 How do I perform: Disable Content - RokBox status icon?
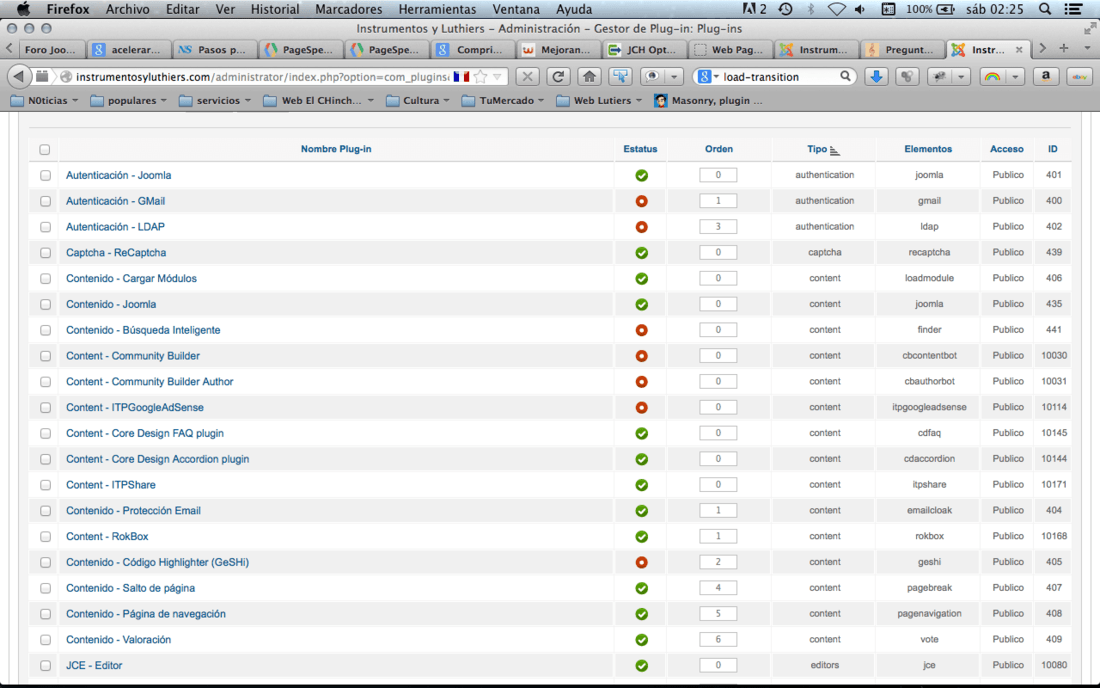641,537
